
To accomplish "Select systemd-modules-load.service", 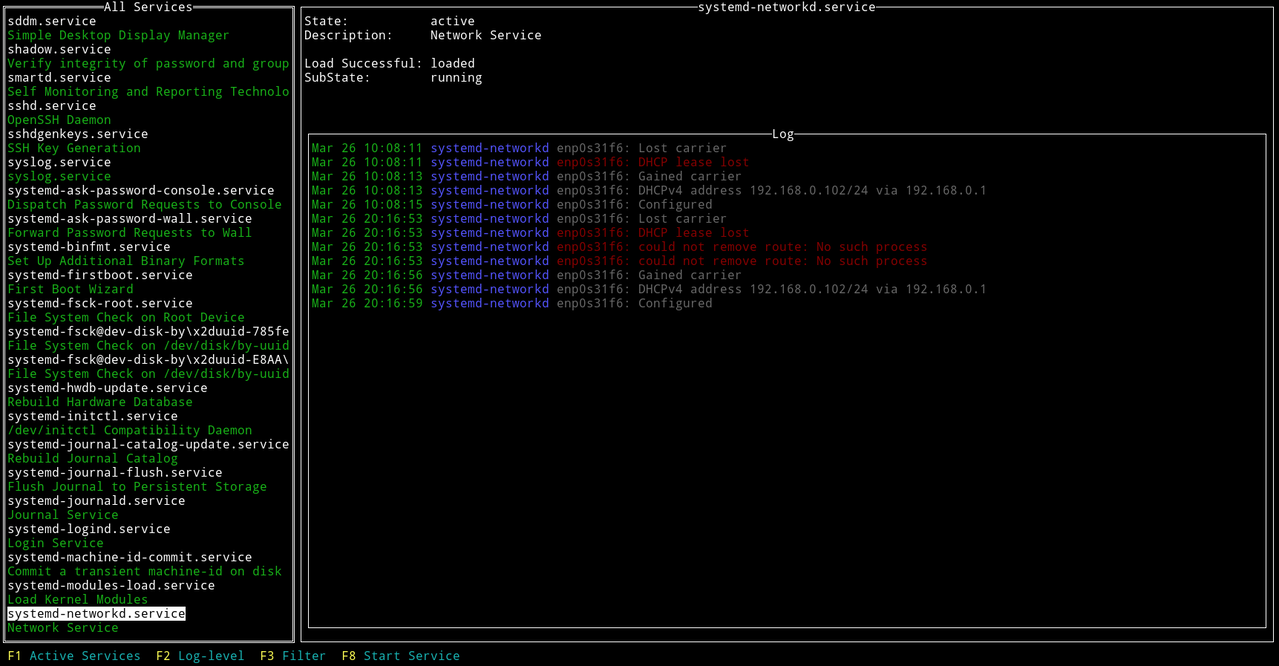I will point(111,585).
